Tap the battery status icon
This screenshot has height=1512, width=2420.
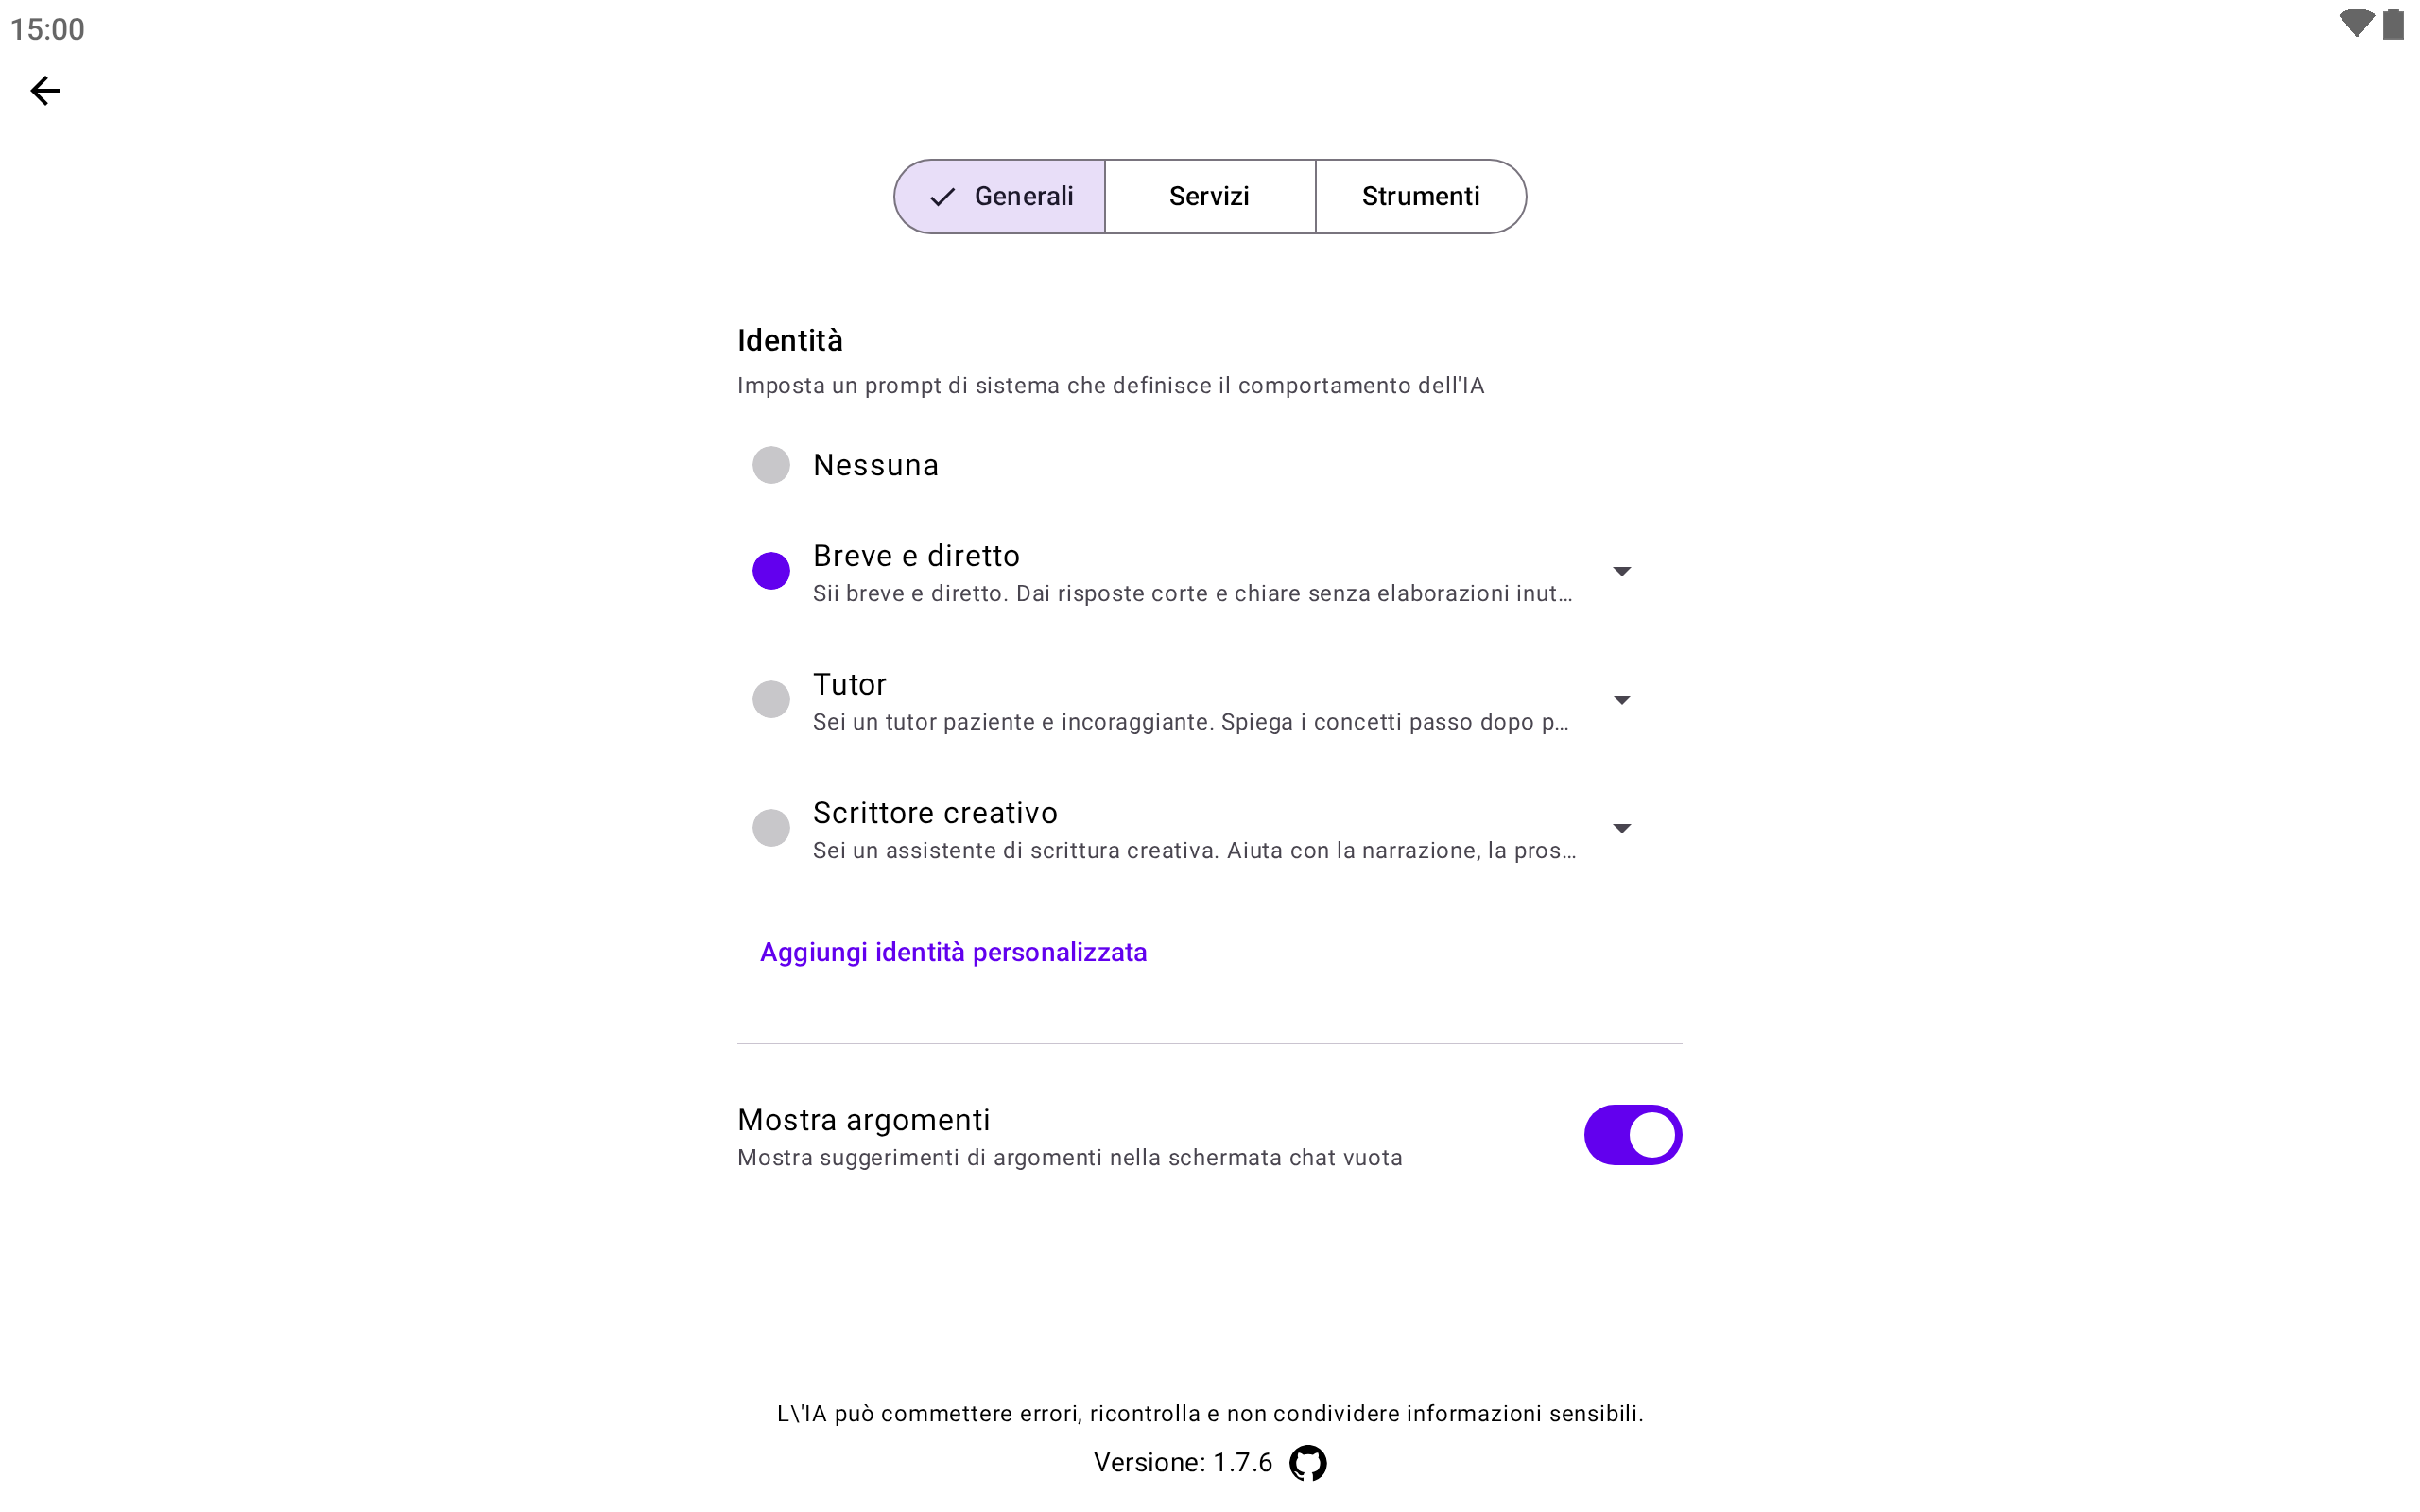pos(2393,24)
